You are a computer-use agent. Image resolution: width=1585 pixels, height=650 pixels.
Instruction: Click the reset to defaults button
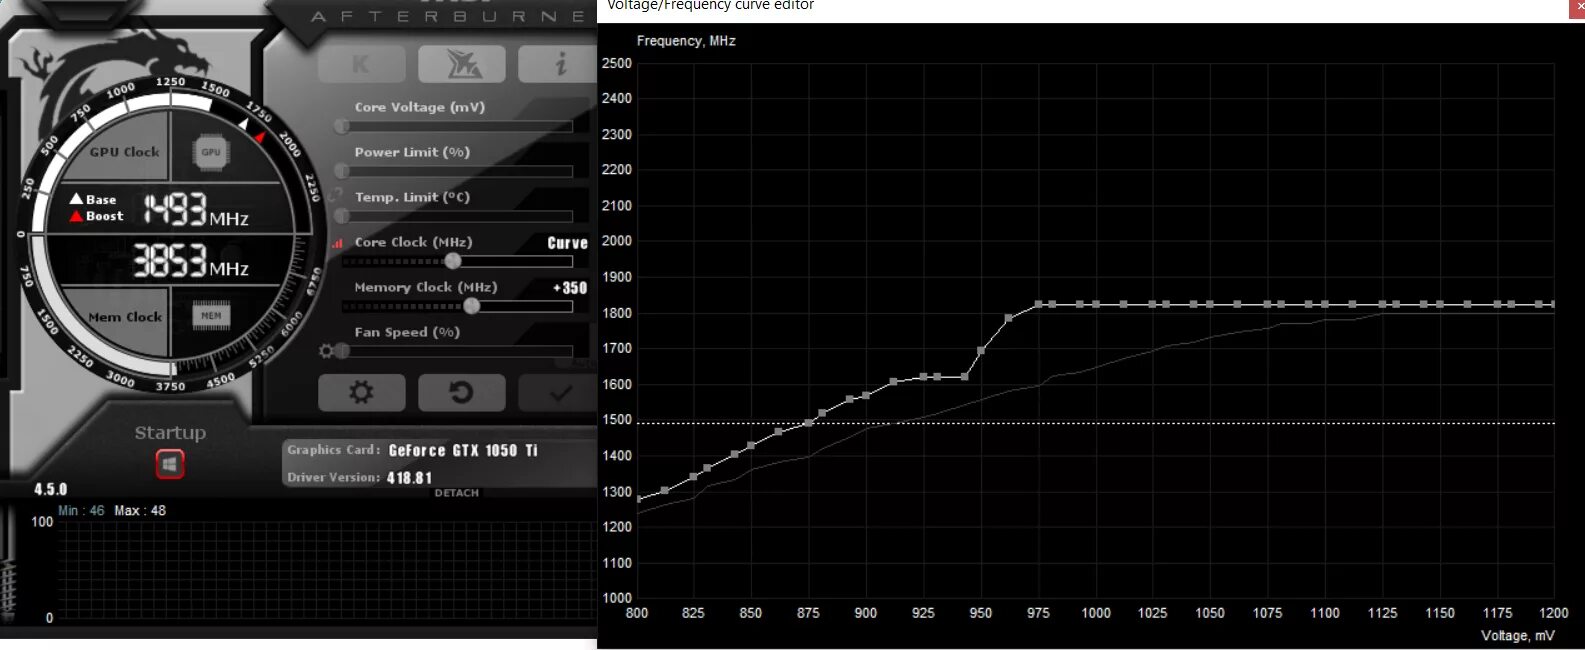click(462, 392)
